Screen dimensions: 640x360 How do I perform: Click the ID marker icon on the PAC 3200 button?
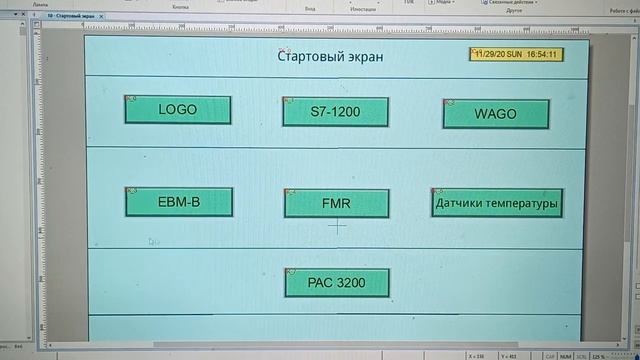click(x=291, y=271)
